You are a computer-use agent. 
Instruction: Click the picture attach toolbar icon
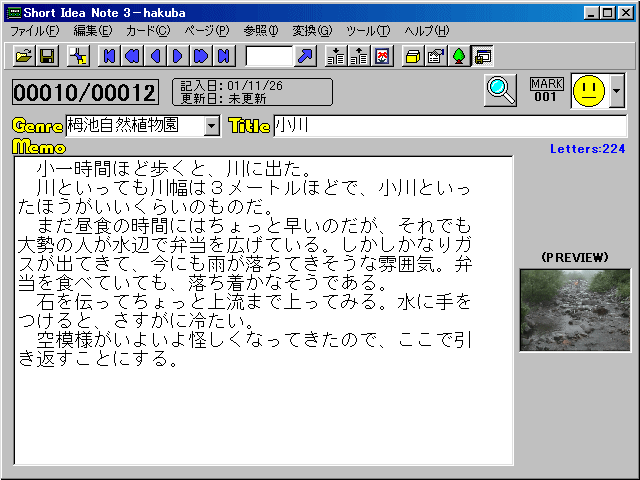click(382, 56)
